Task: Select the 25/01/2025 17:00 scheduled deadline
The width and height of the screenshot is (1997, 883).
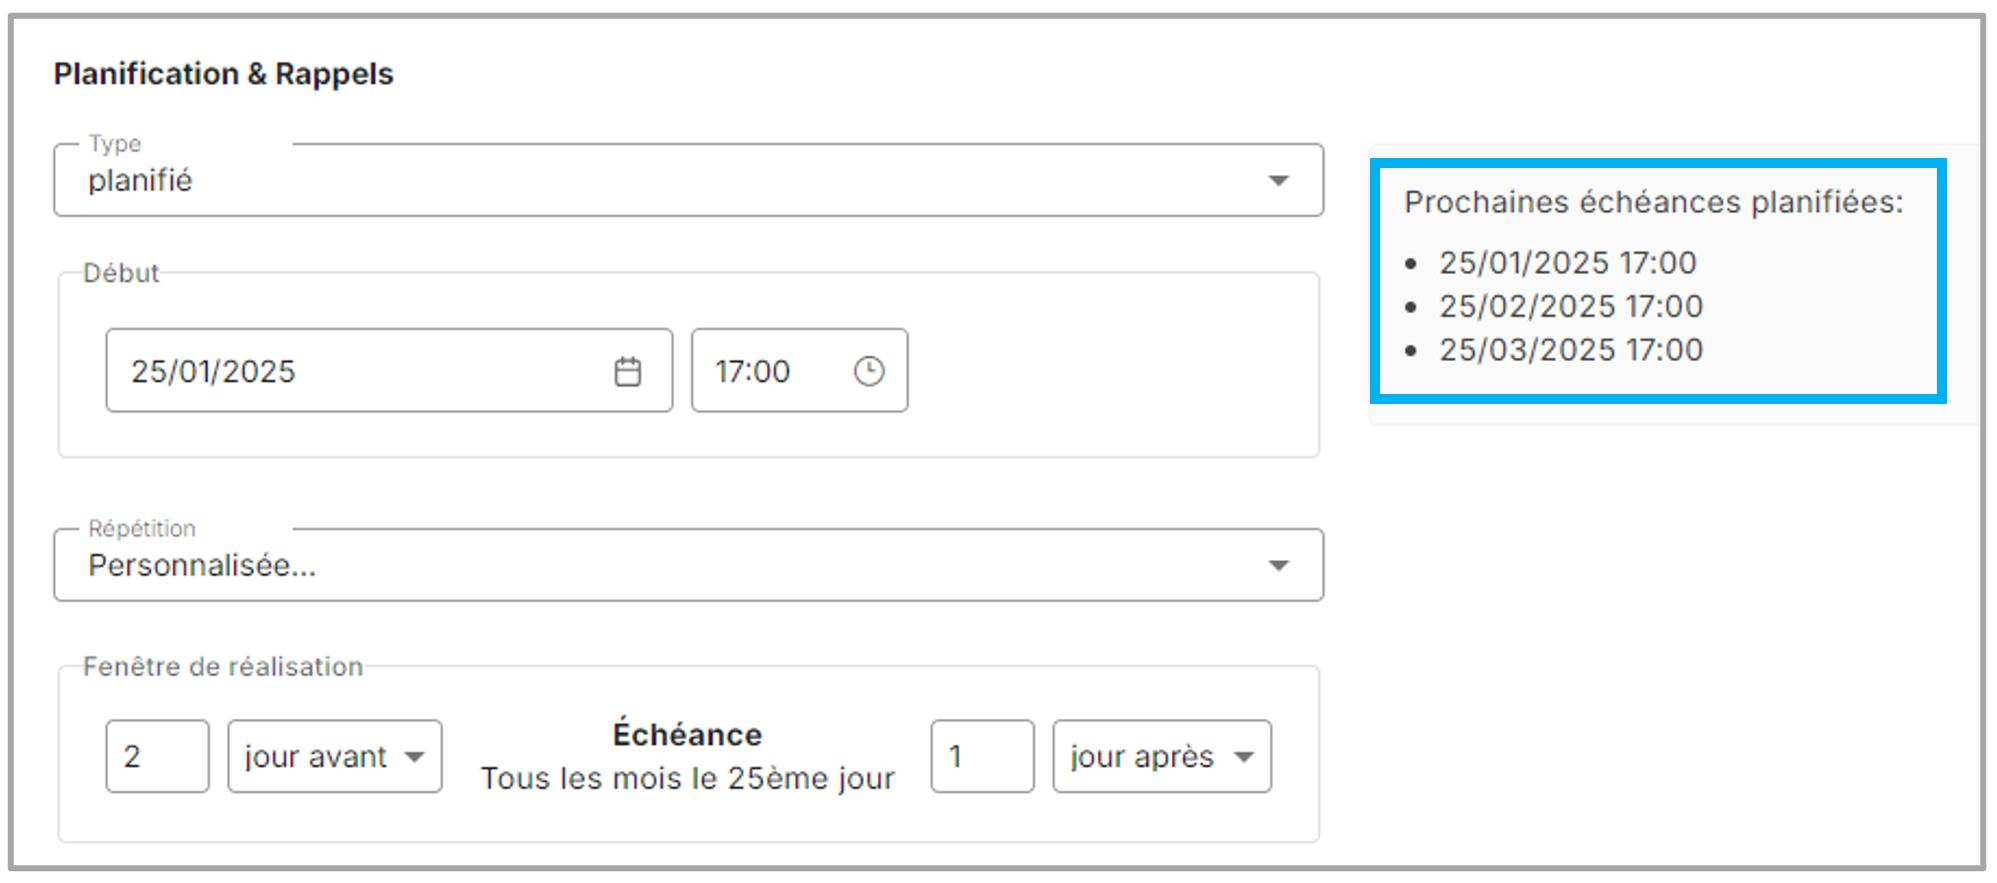Action: click(1567, 263)
